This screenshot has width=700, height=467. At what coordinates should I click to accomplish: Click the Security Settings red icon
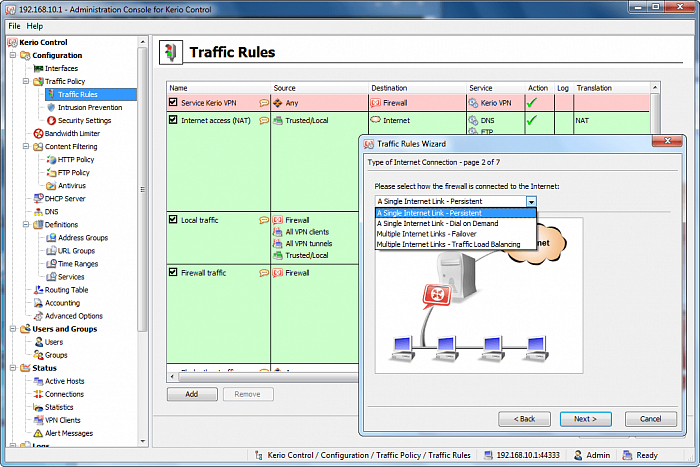pos(51,121)
